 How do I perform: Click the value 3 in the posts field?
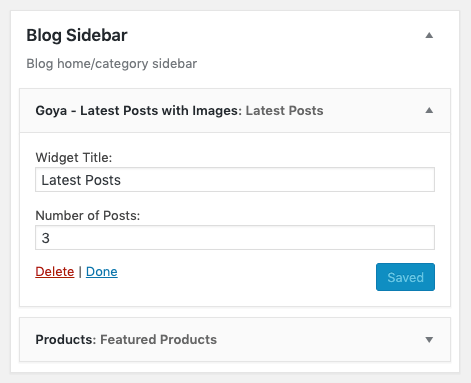pyautogui.click(x=46, y=238)
